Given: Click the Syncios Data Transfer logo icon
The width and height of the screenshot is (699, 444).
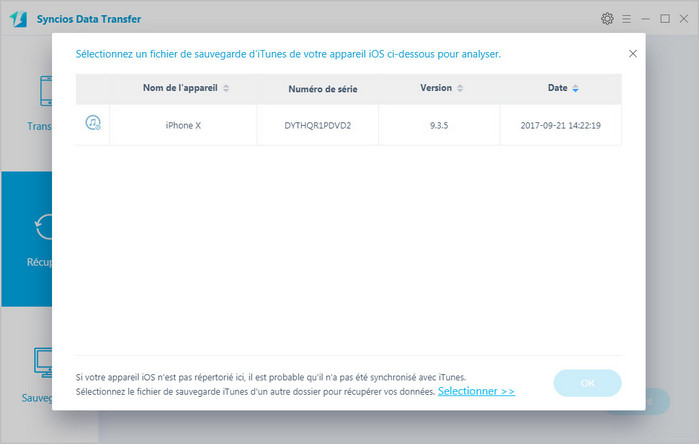Looking at the screenshot, I should pos(20,19).
